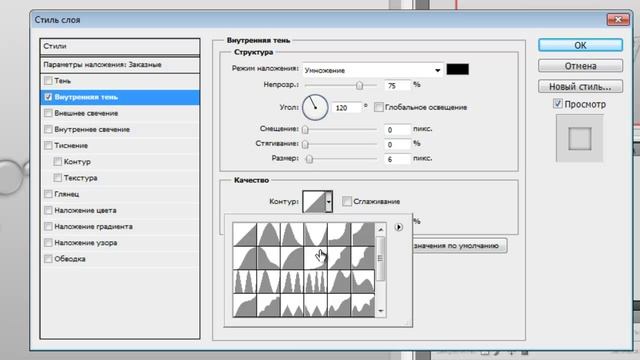The height and width of the screenshot is (360, 640).
Task: Click the contour list scrollbar up arrow
Action: (x=381, y=230)
